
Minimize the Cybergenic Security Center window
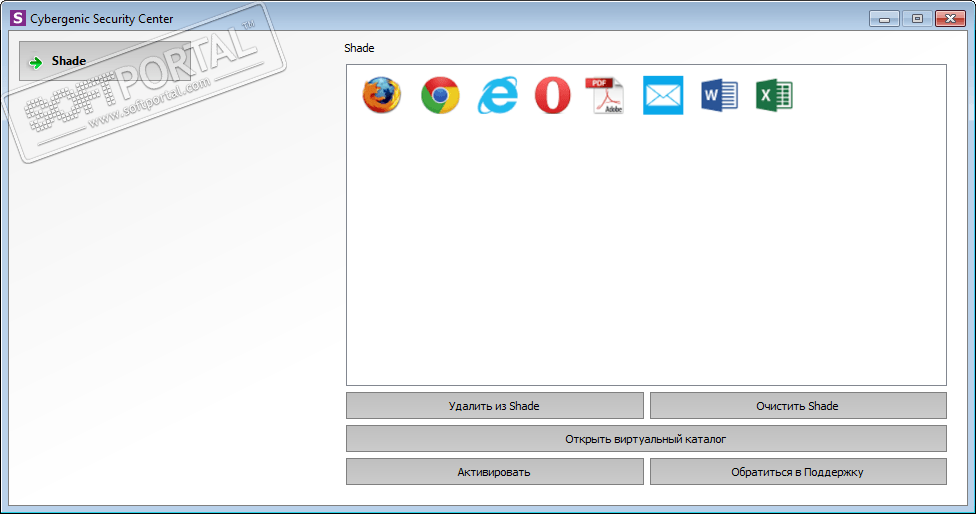(884, 19)
